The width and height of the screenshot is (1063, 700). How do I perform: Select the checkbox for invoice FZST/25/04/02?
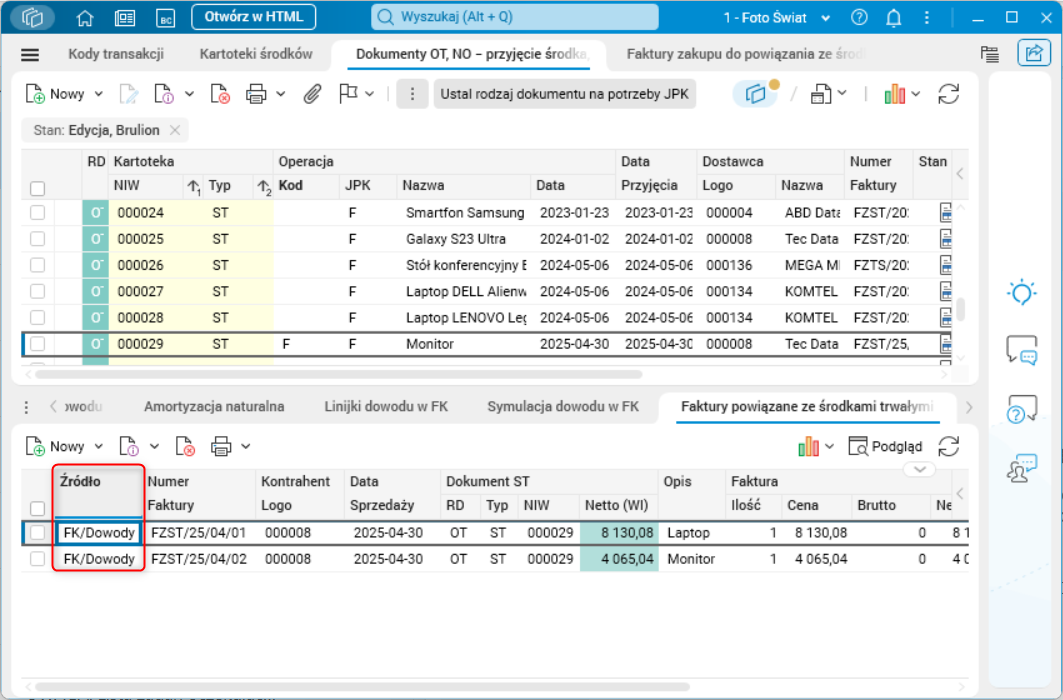[x=37, y=559]
